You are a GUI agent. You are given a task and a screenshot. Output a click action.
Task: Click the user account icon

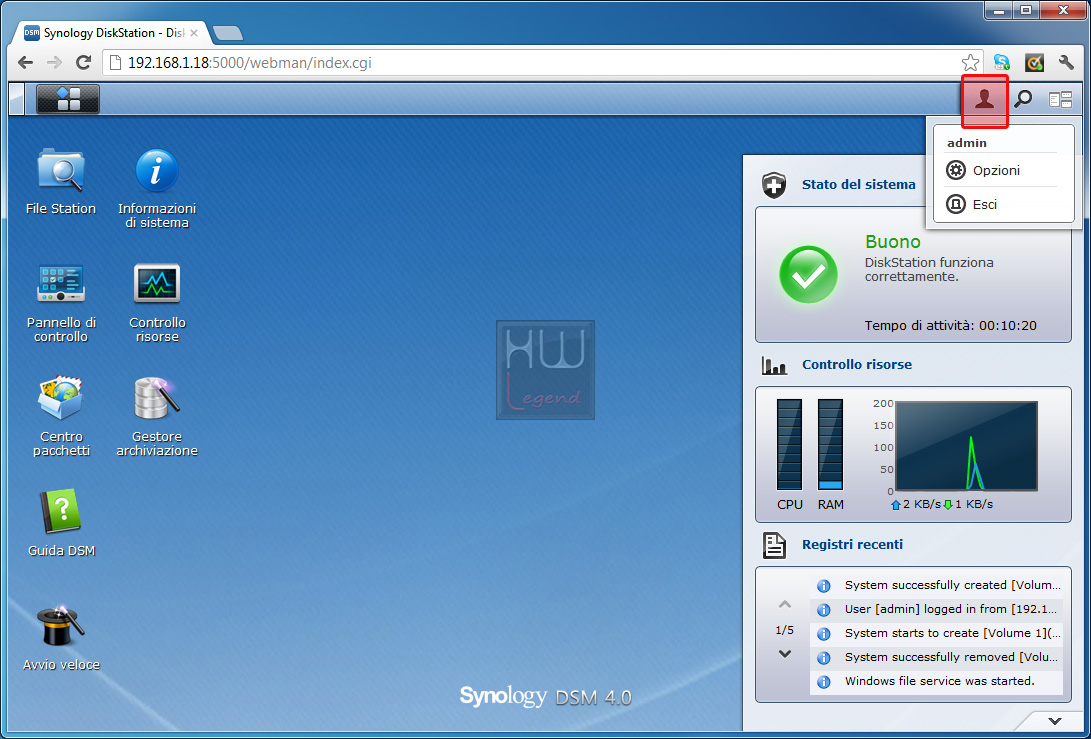pyautogui.click(x=984, y=100)
